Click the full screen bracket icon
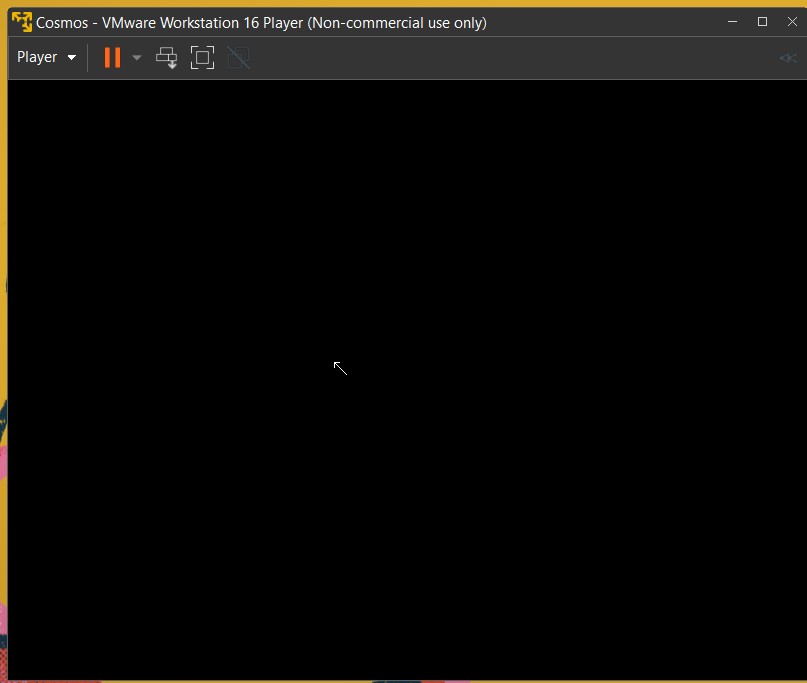The height and width of the screenshot is (683, 807). click(x=202, y=57)
